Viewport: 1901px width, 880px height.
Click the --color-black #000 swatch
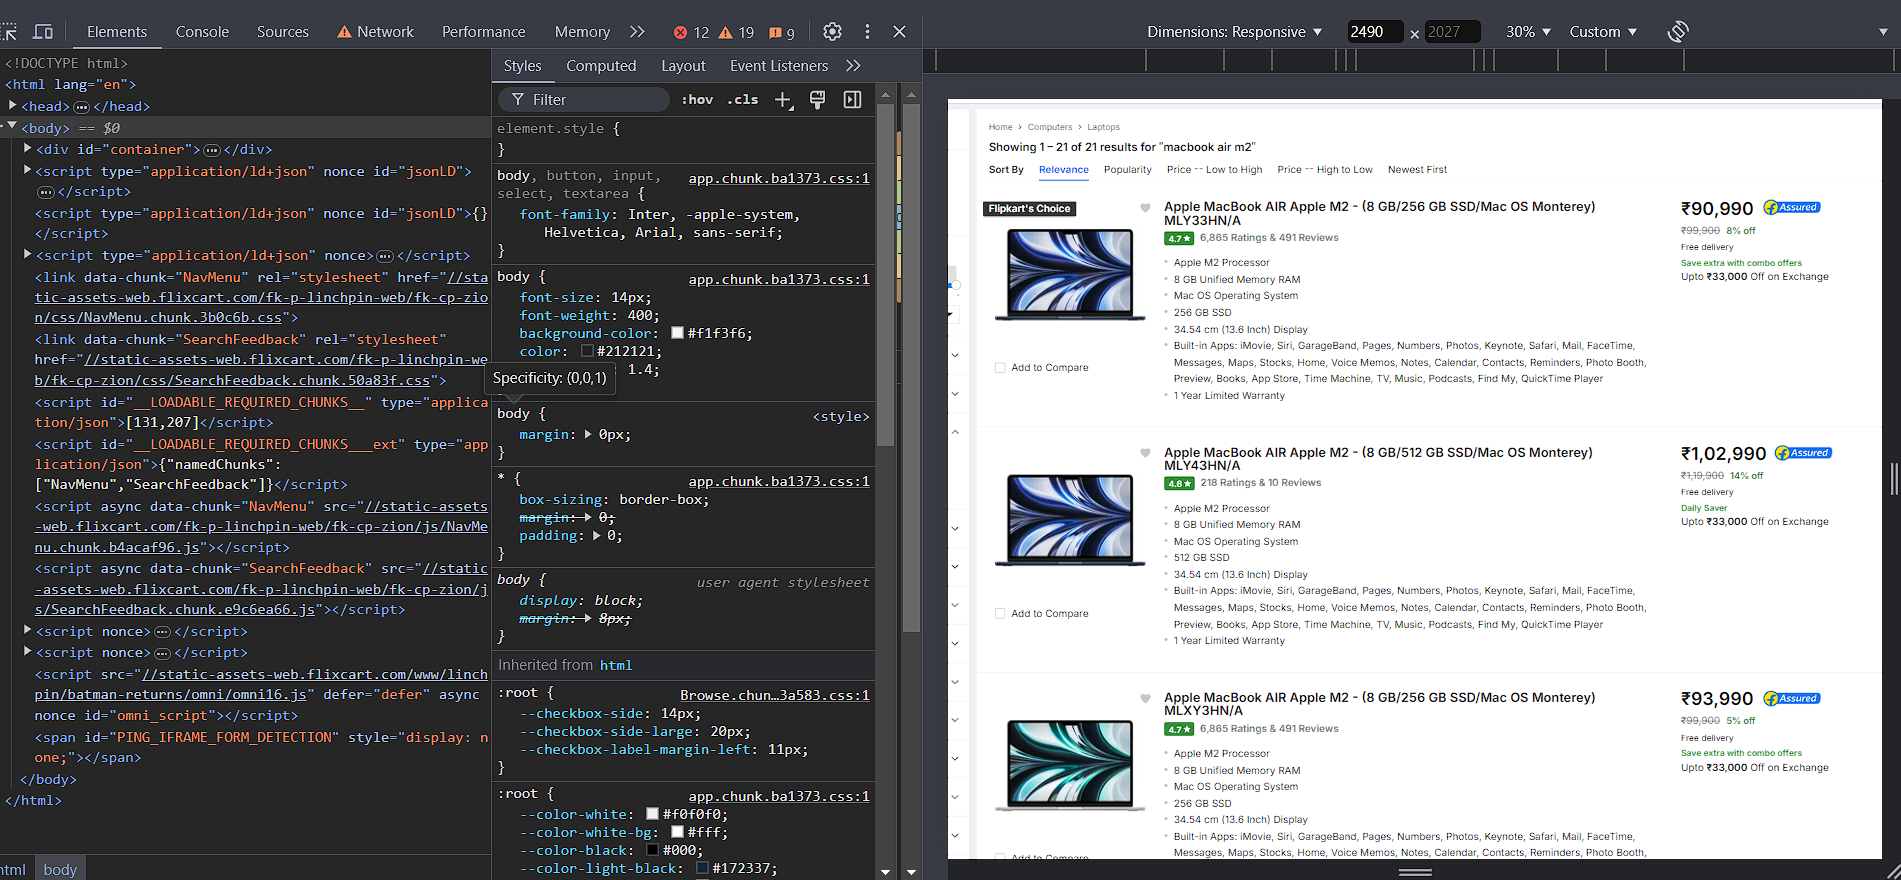coord(652,850)
